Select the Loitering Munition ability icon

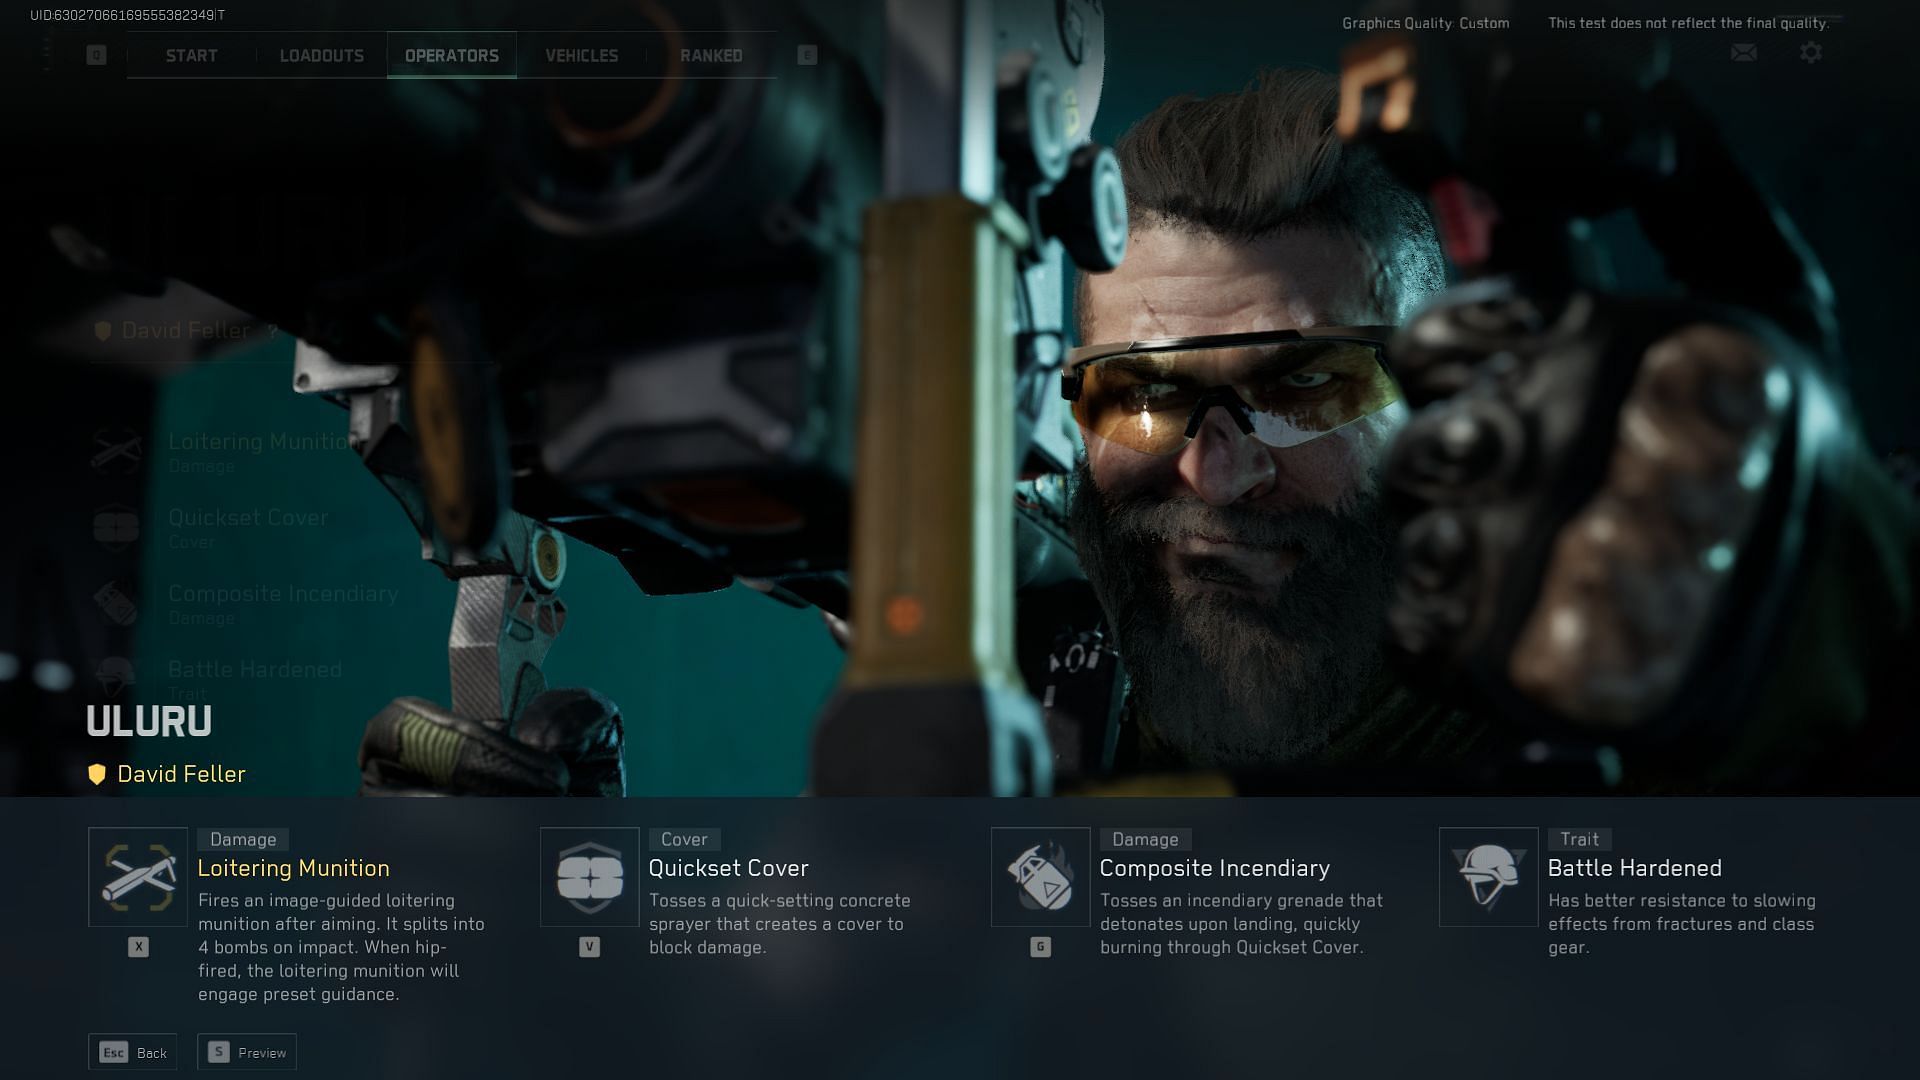point(138,877)
